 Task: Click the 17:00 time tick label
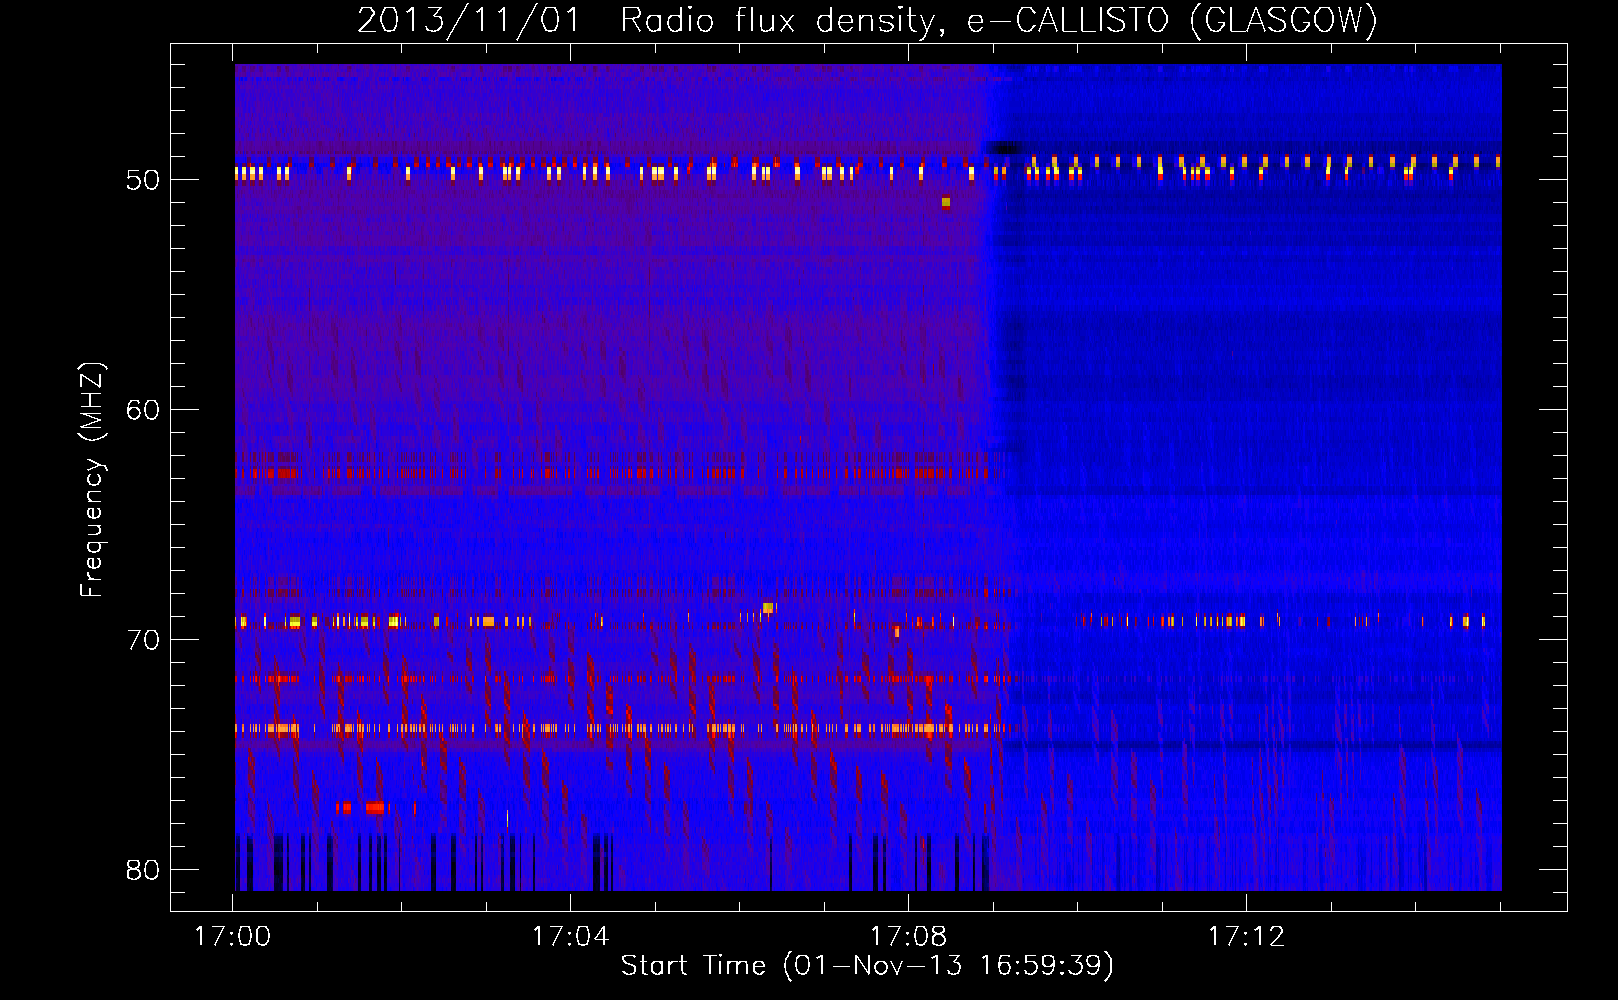coord(232,937)
